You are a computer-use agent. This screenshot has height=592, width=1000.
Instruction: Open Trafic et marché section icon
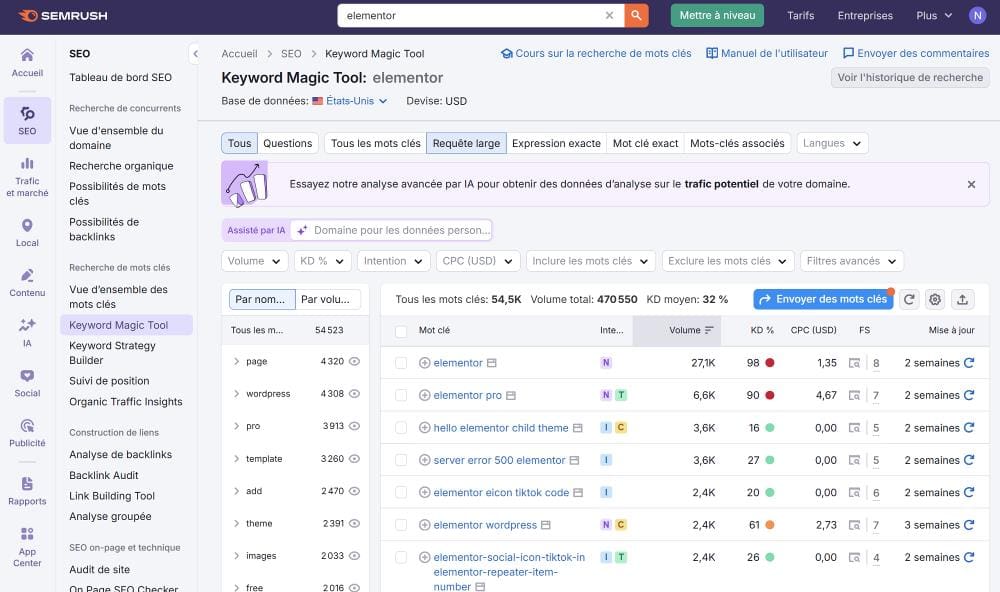27,177
